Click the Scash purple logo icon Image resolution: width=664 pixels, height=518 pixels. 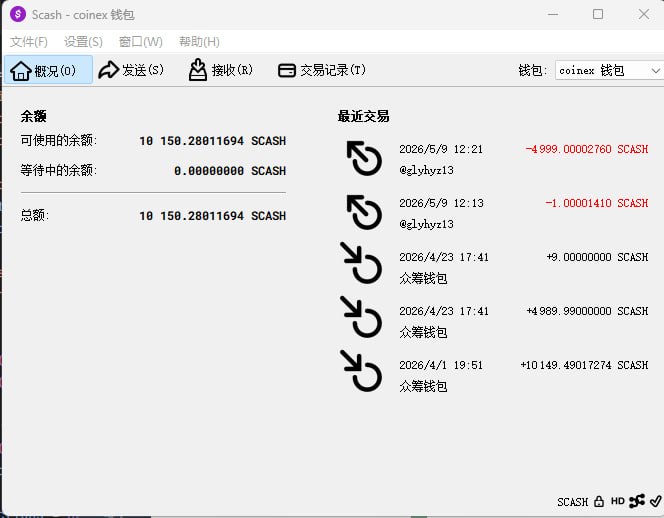coord(18,14)
